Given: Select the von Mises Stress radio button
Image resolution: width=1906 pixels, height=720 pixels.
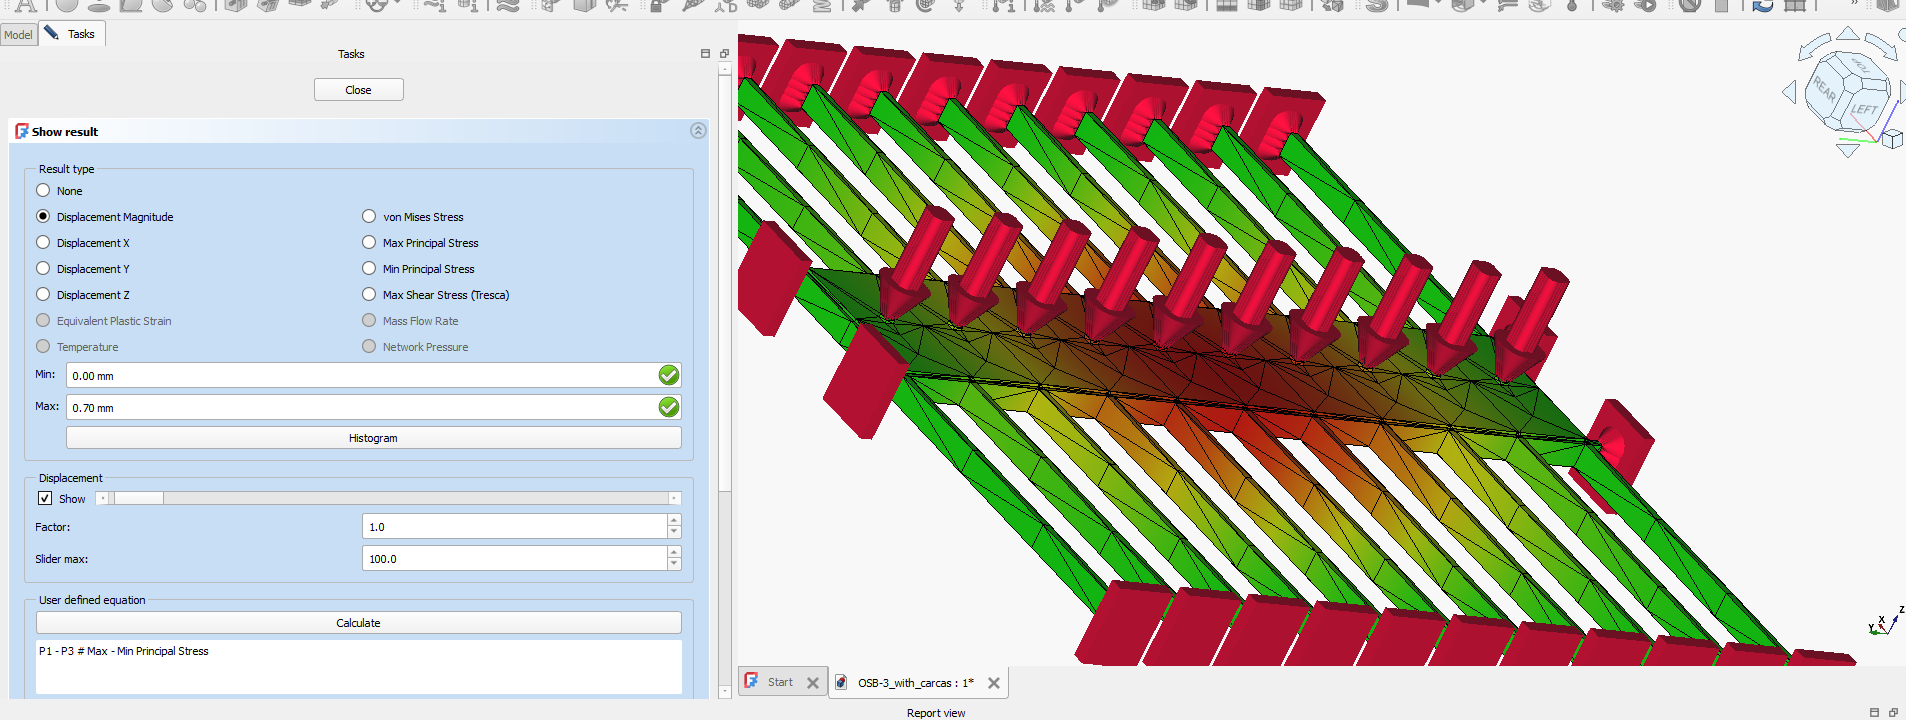Looking at the screenshot, I should (369, 217).
